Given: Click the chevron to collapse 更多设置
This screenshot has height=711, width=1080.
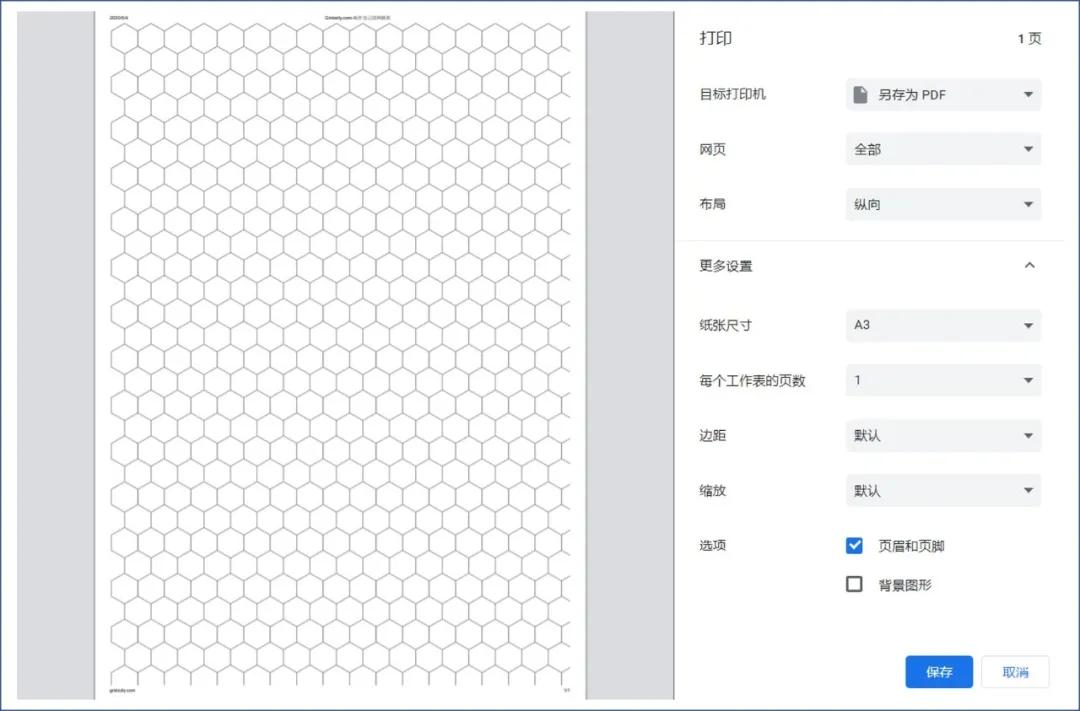Looking at the screenshot, I should tap(1030, 265).
